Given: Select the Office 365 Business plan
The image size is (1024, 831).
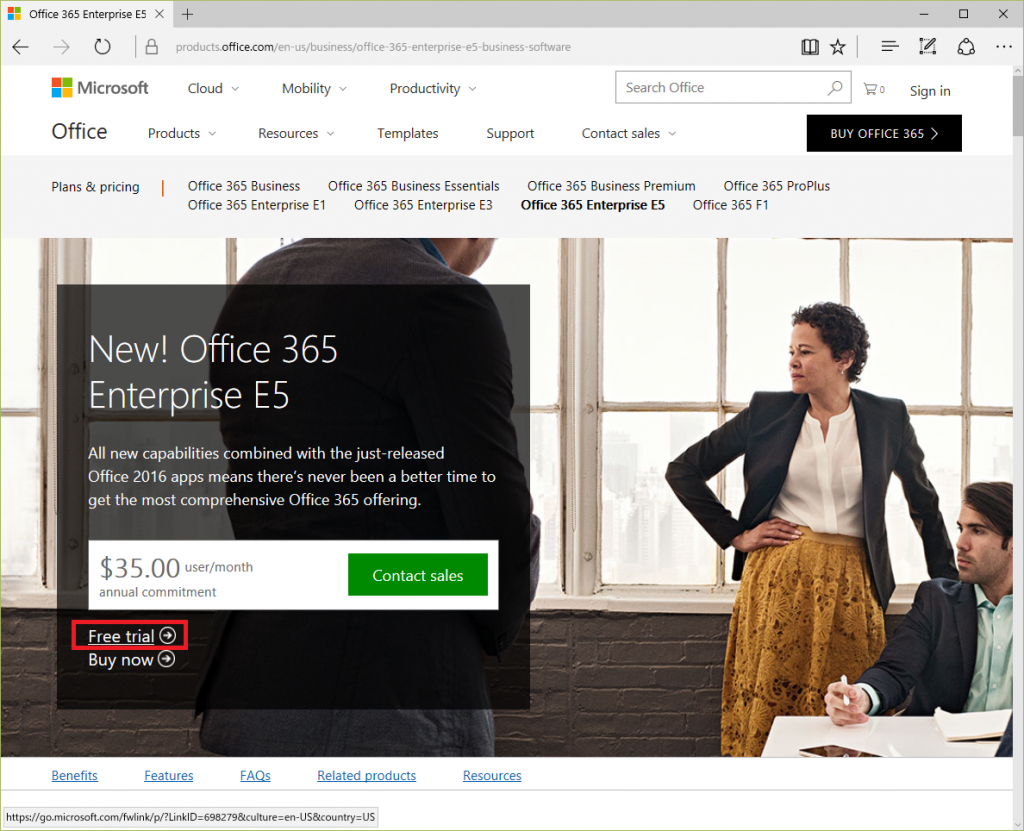Looking at the screenshot, I should 244,186.
